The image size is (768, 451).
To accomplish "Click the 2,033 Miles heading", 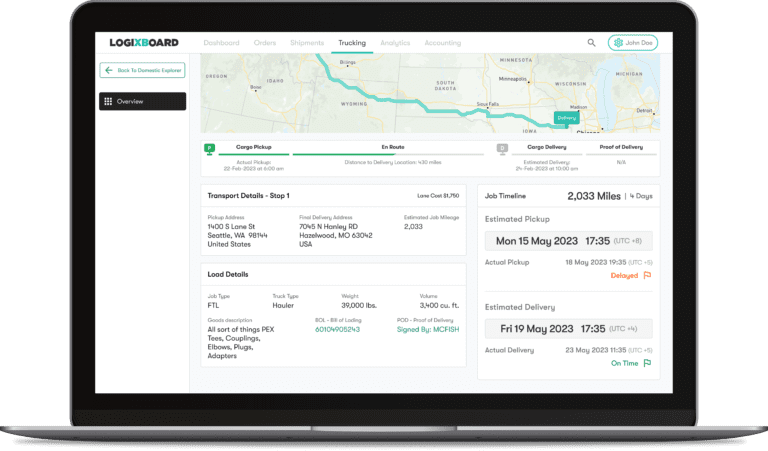I will 594,196.
